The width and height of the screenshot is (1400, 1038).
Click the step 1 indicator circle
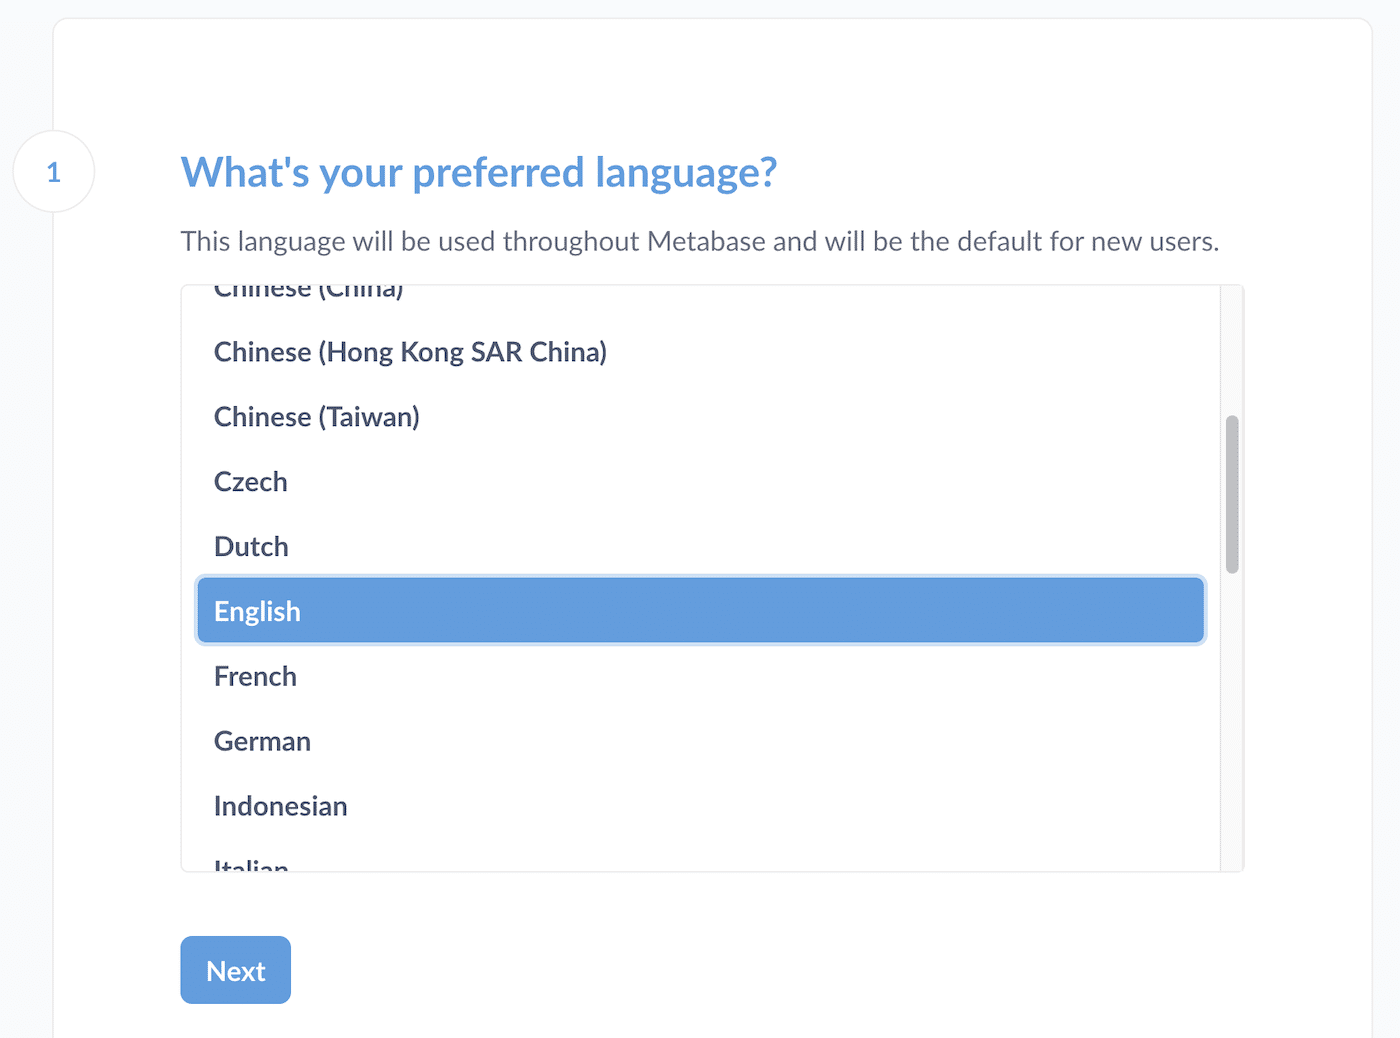(53, 172)
